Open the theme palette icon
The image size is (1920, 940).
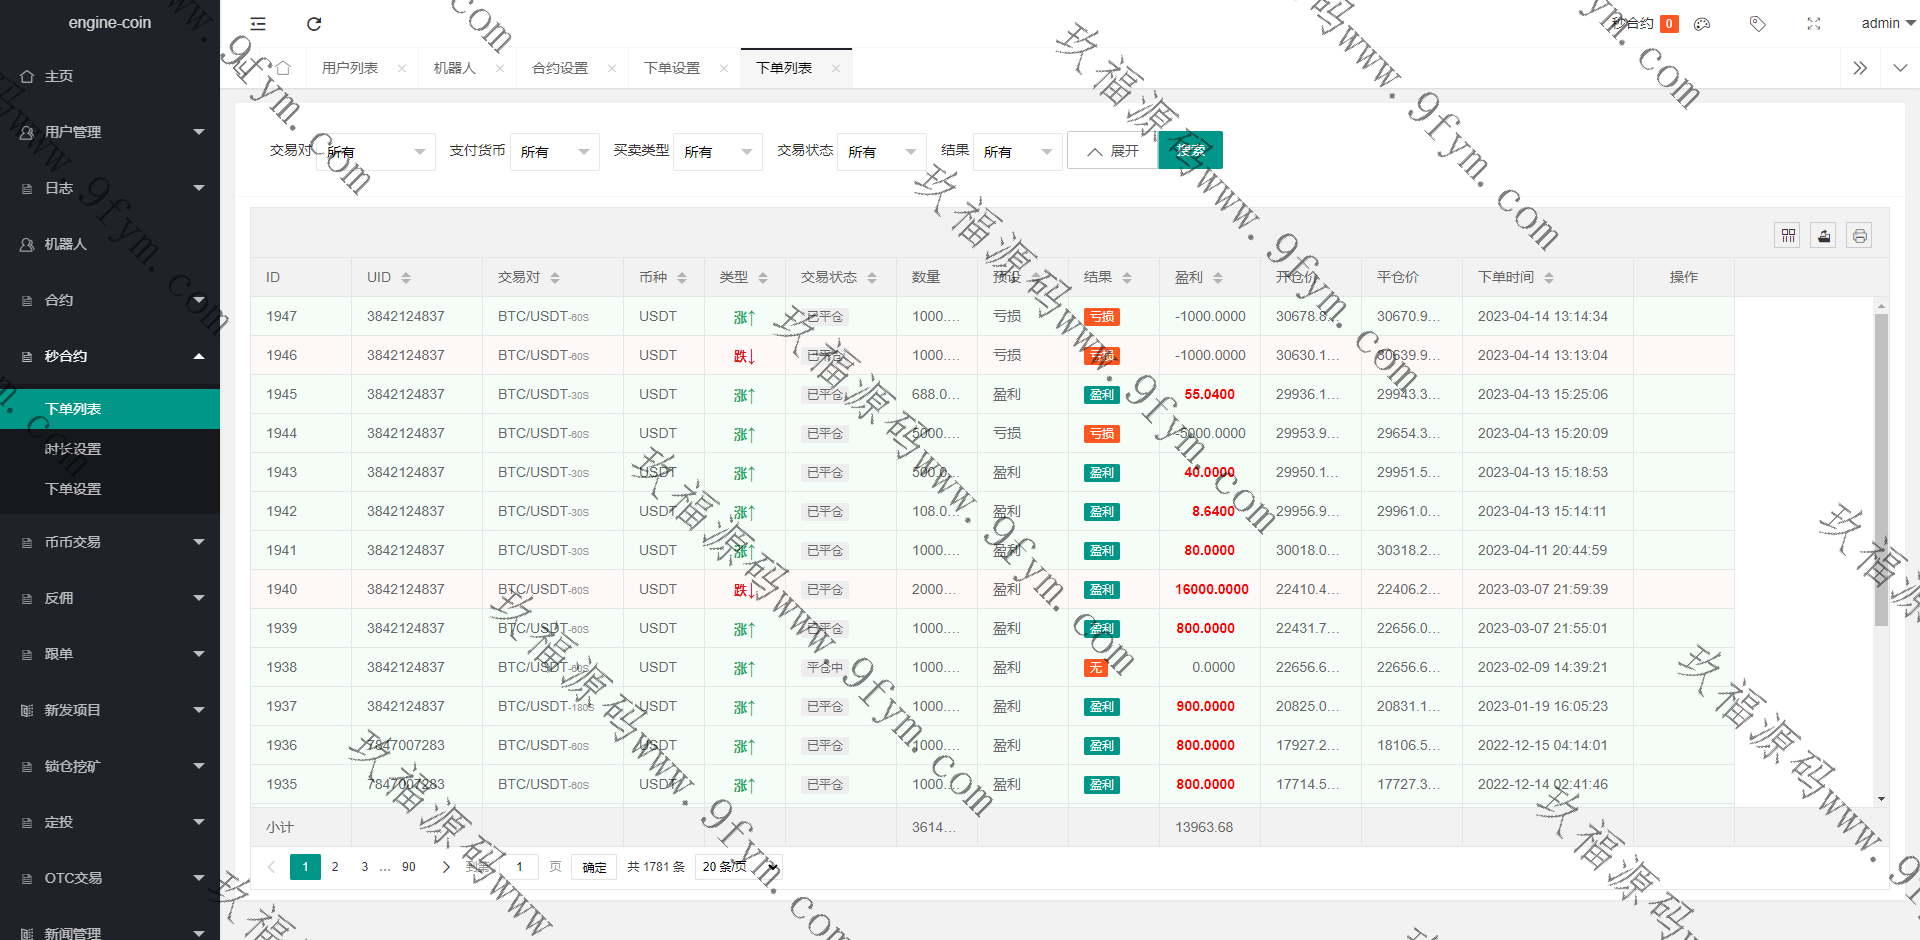(x=1702, y=24)
